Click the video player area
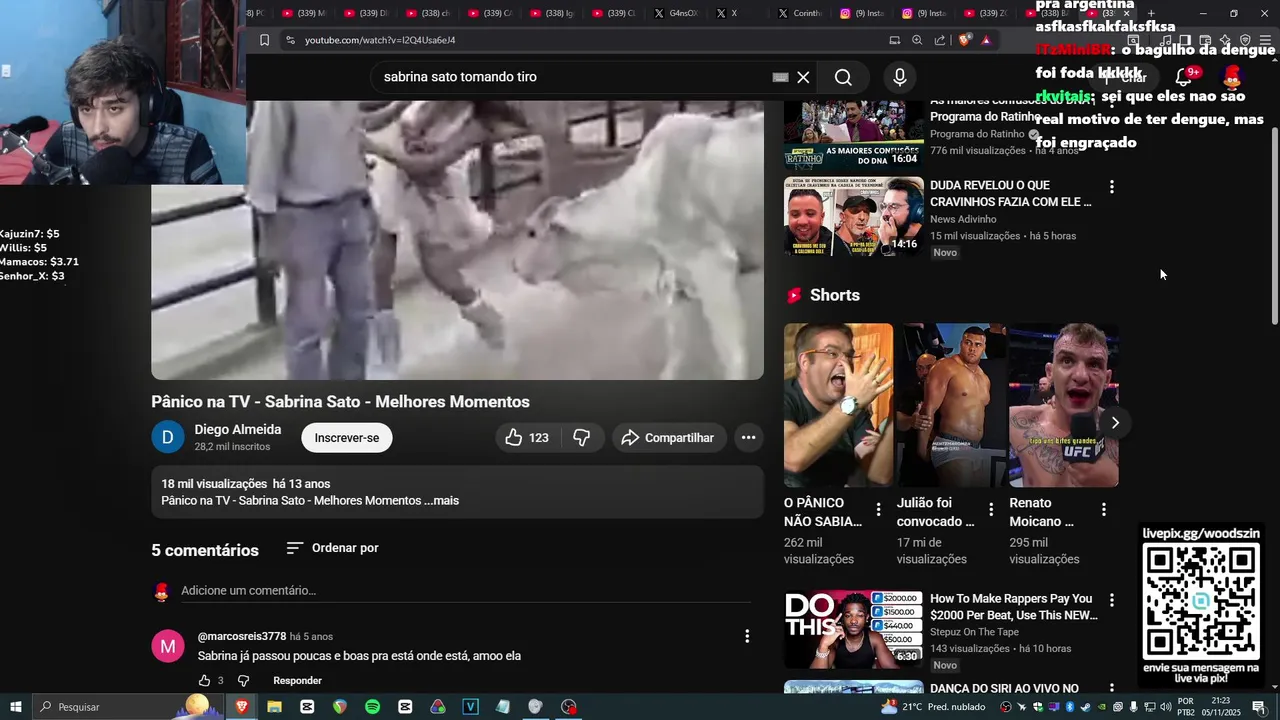Screen dimensions: 1280x720 [x=457, y=240]
